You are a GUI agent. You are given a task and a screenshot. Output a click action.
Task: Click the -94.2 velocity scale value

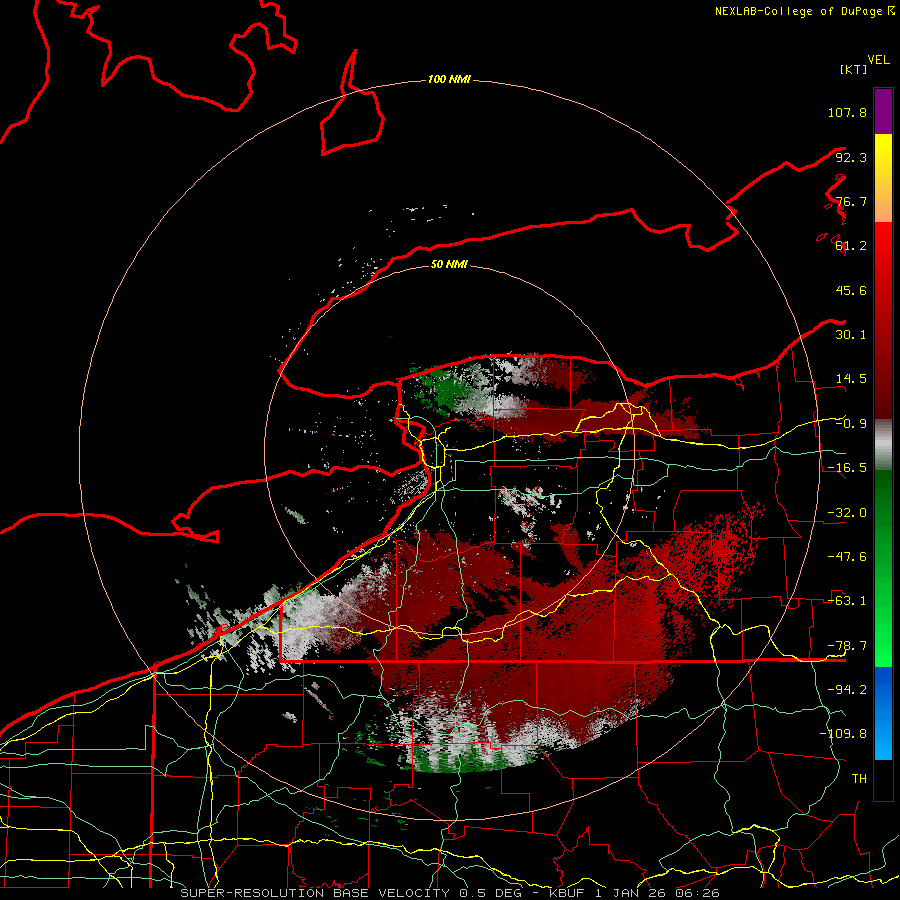coord(847,690)
